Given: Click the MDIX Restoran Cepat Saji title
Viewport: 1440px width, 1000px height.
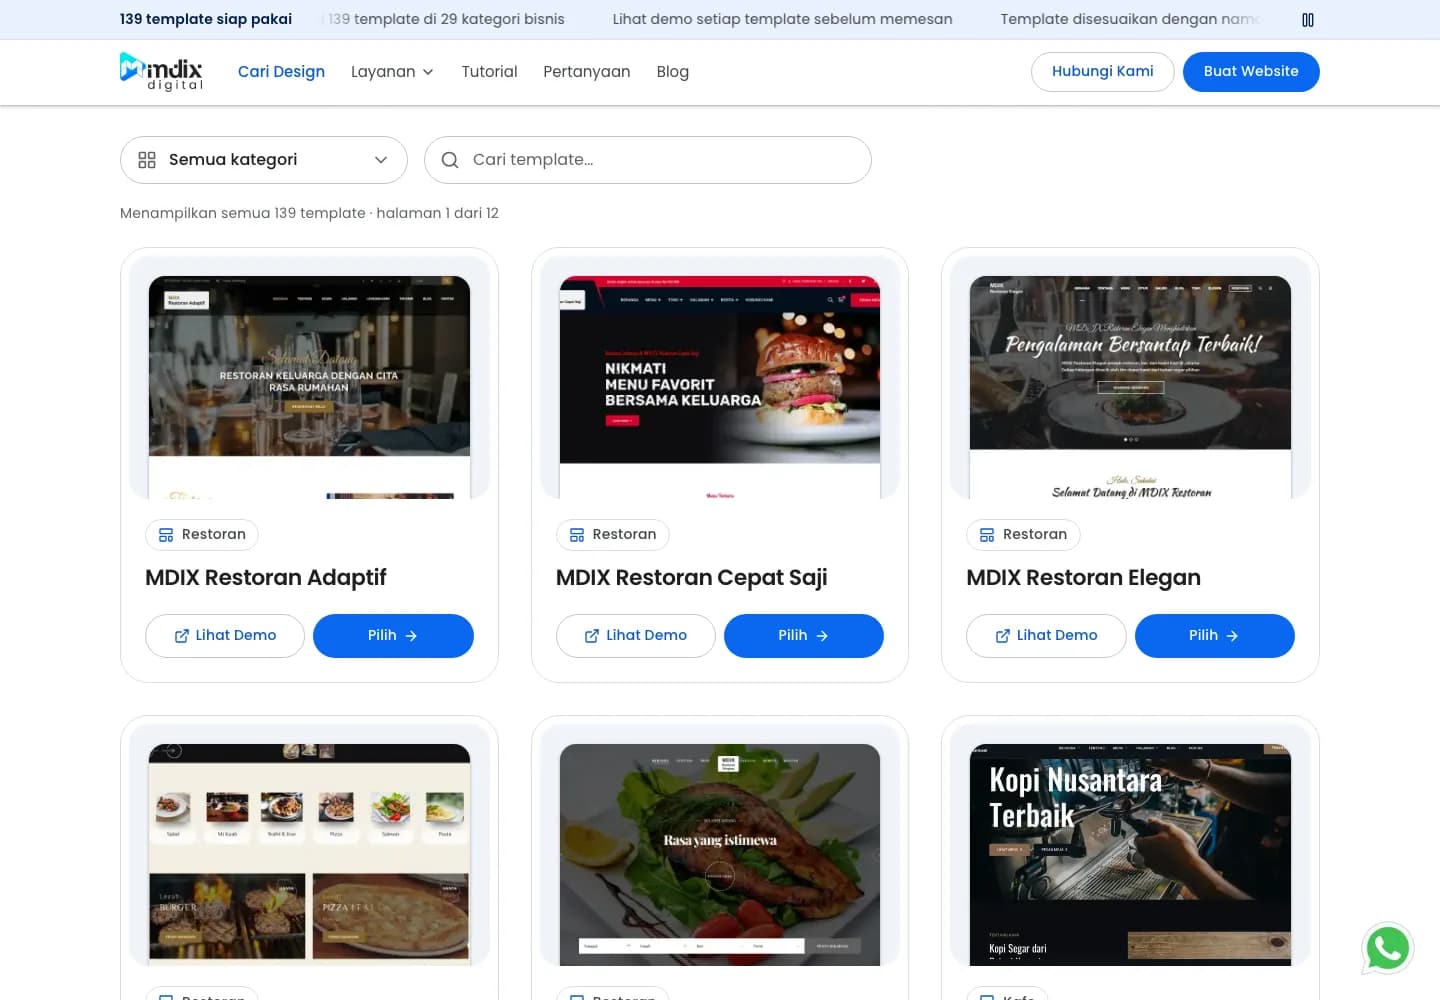Looking at the screenshot, I should tap(692, 578).
